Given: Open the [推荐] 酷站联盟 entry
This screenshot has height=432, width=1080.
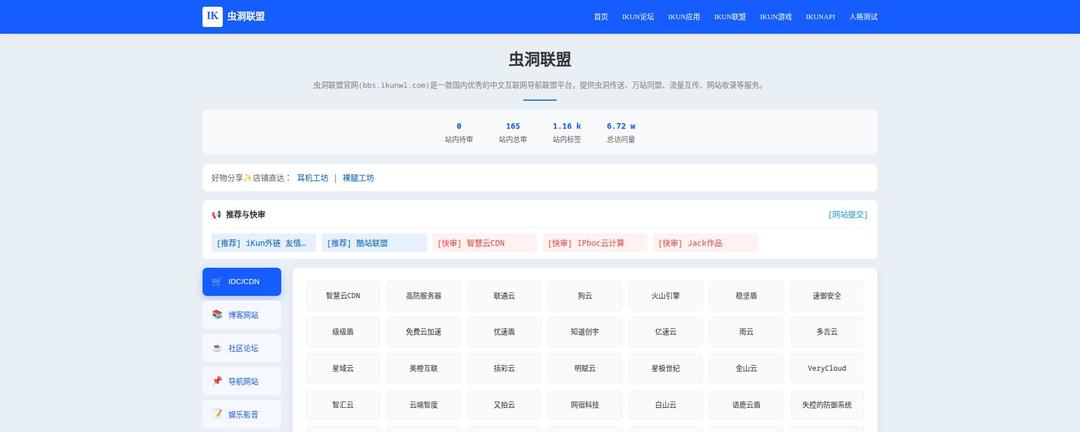Looking at the screenshot, I should point(374,243).
